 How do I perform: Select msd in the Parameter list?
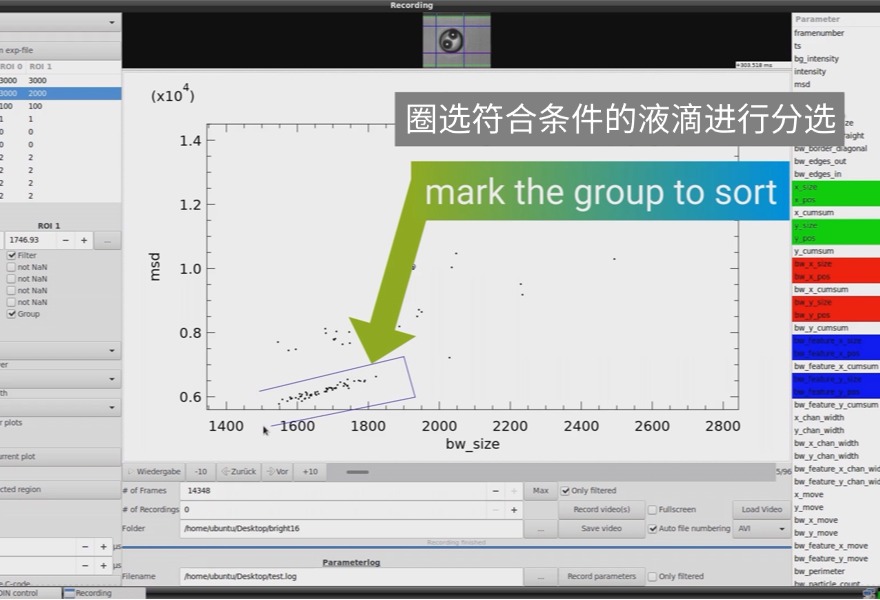(802, 85)
